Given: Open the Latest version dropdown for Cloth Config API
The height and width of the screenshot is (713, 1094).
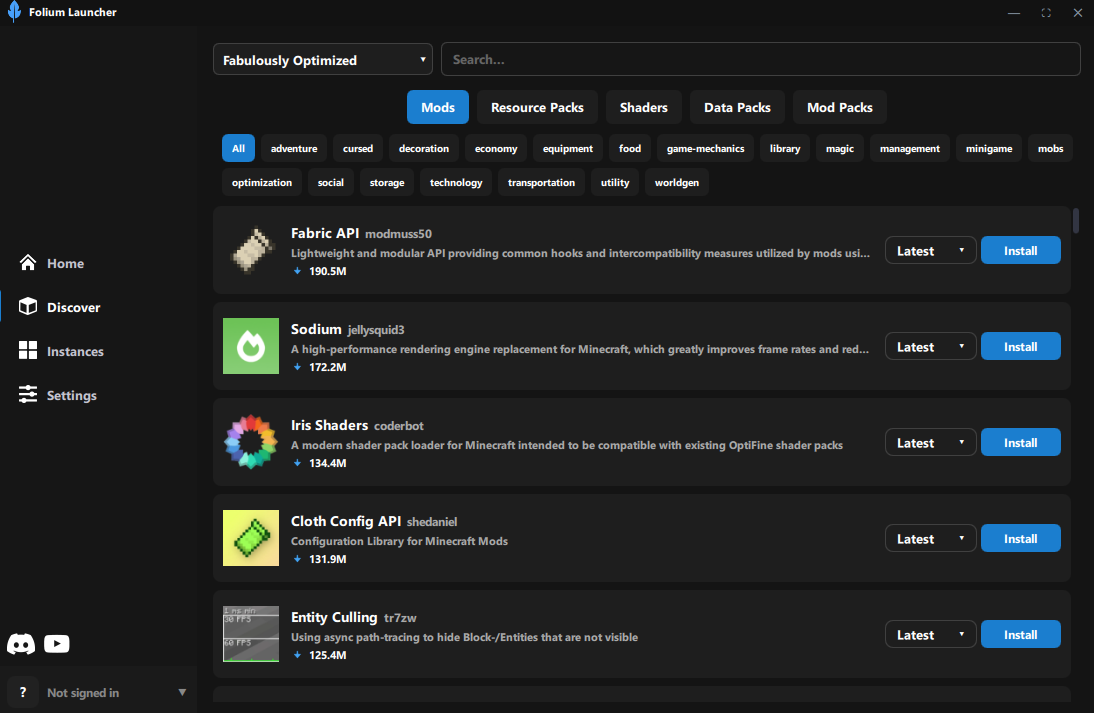Looking at the screenshot, I should pos(930,539).
